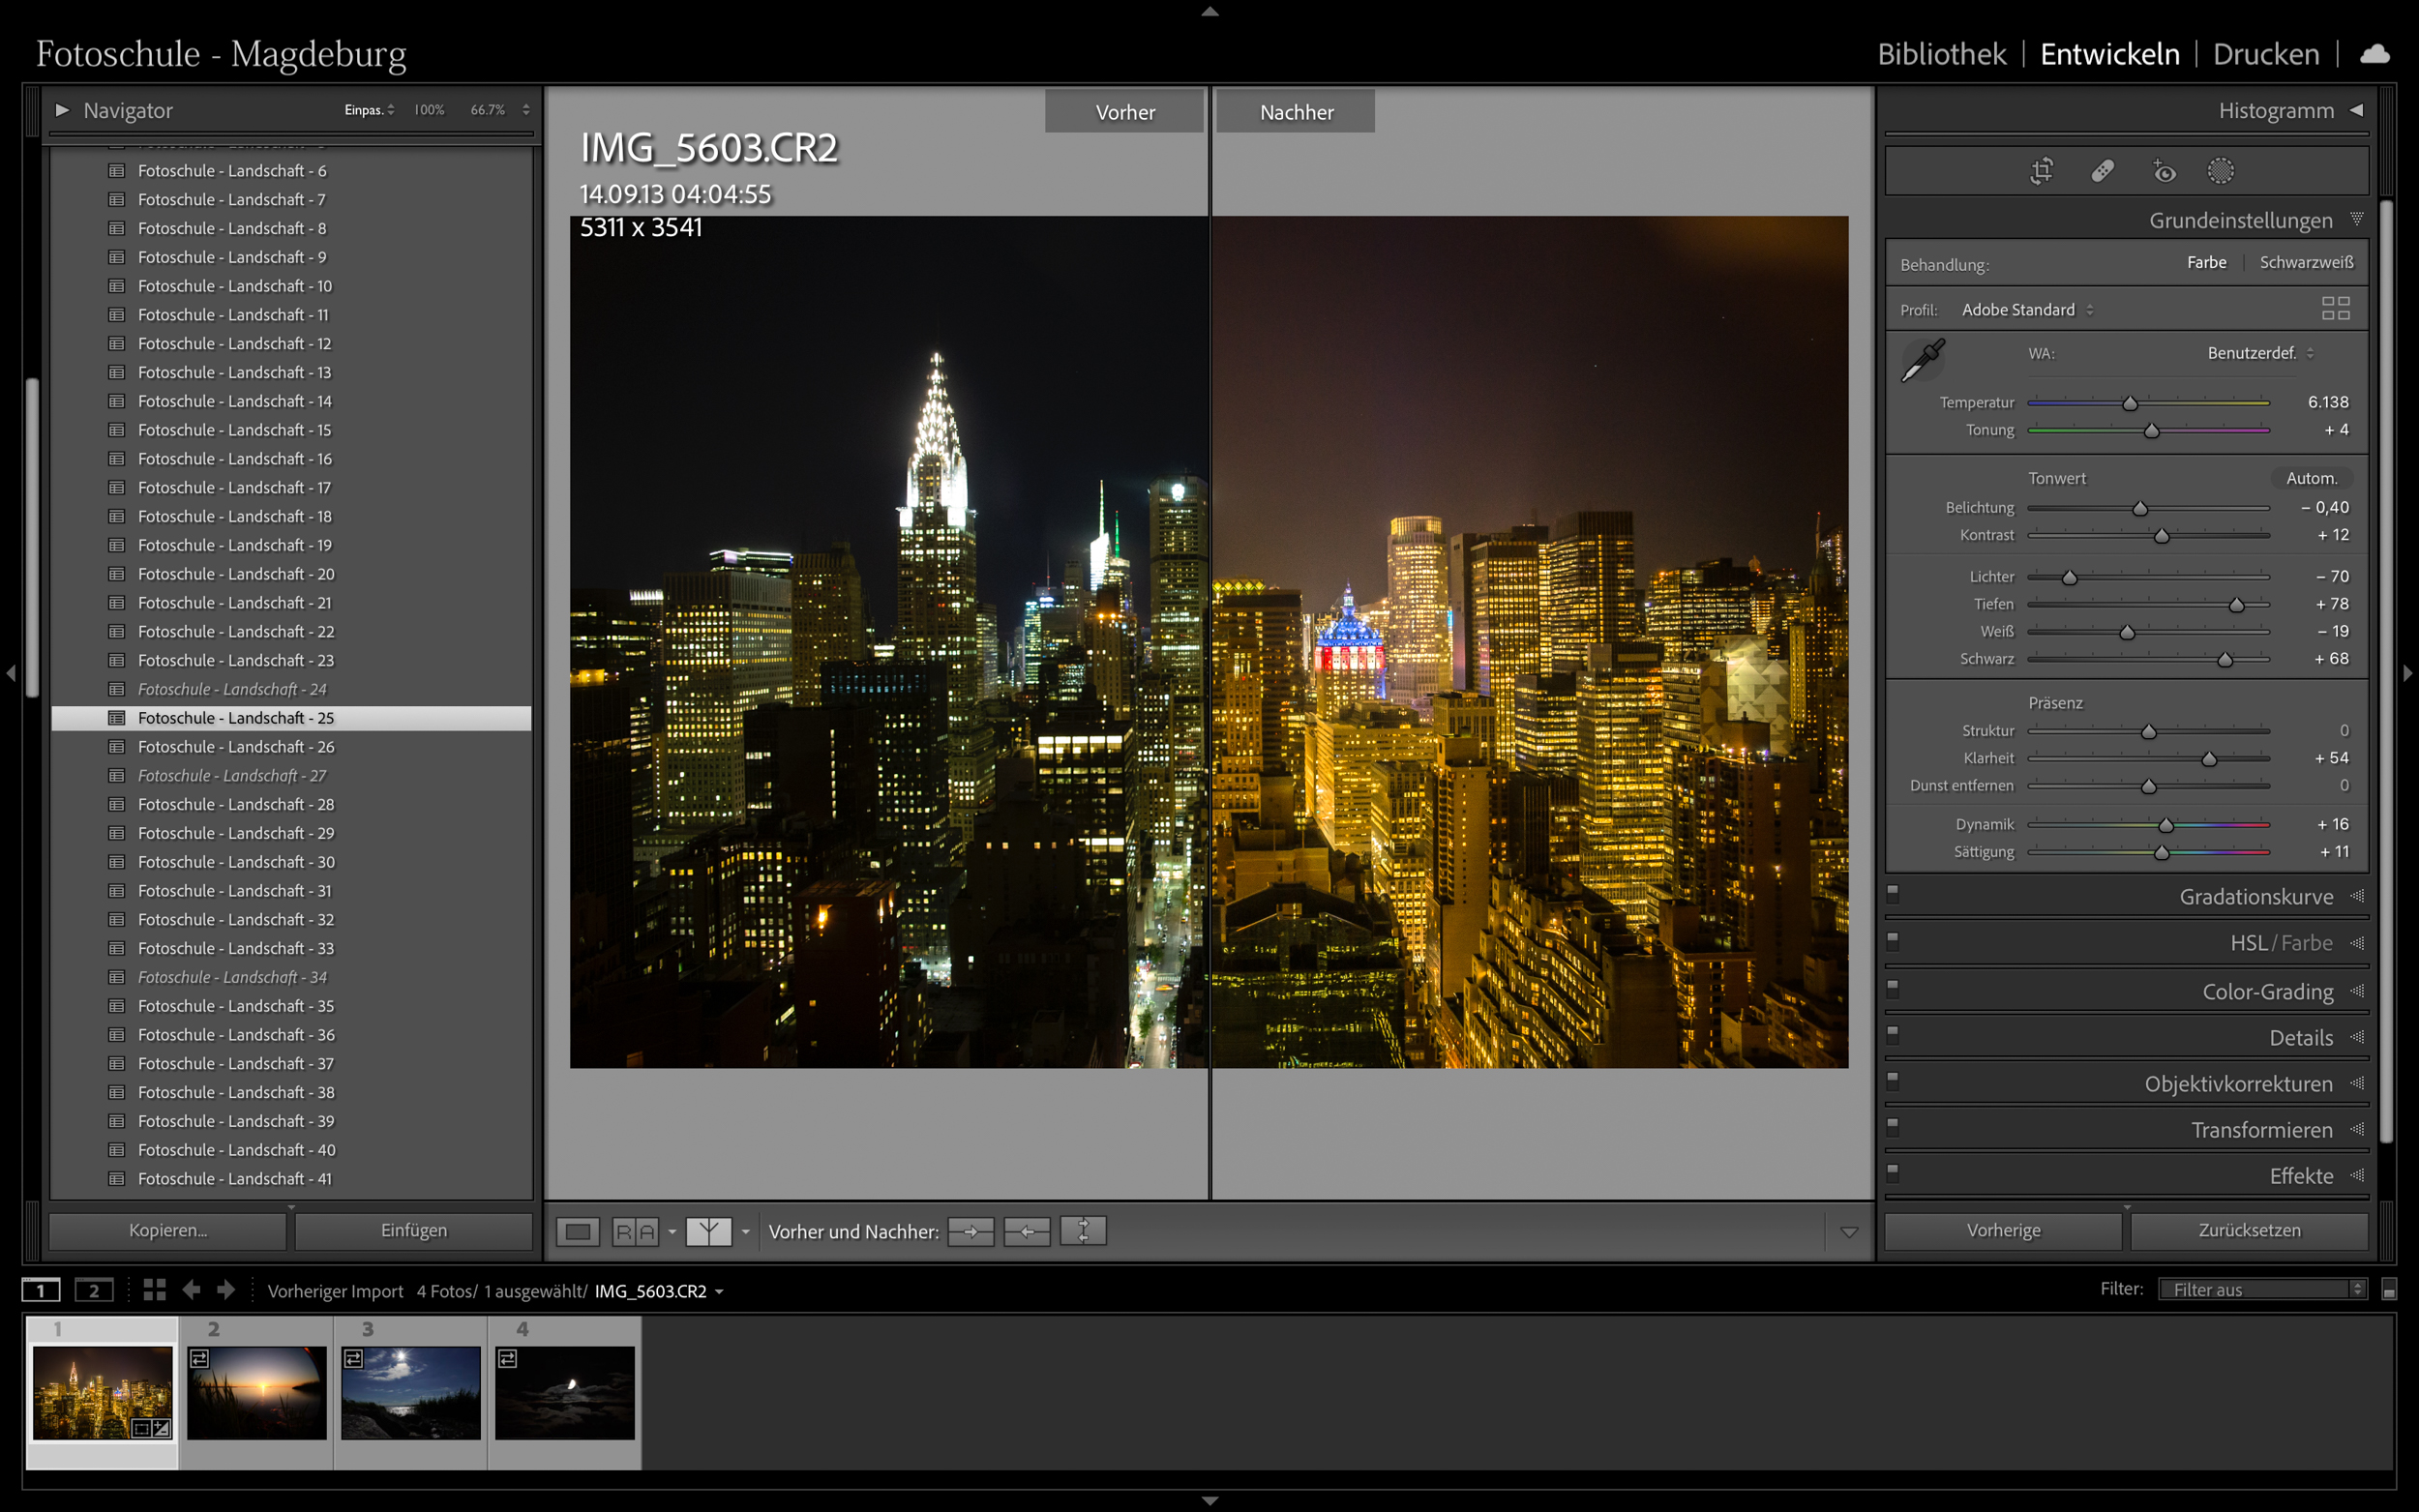Select main window display 1
This screenshot has width=2419, height=1512.
click(41, 1290)
